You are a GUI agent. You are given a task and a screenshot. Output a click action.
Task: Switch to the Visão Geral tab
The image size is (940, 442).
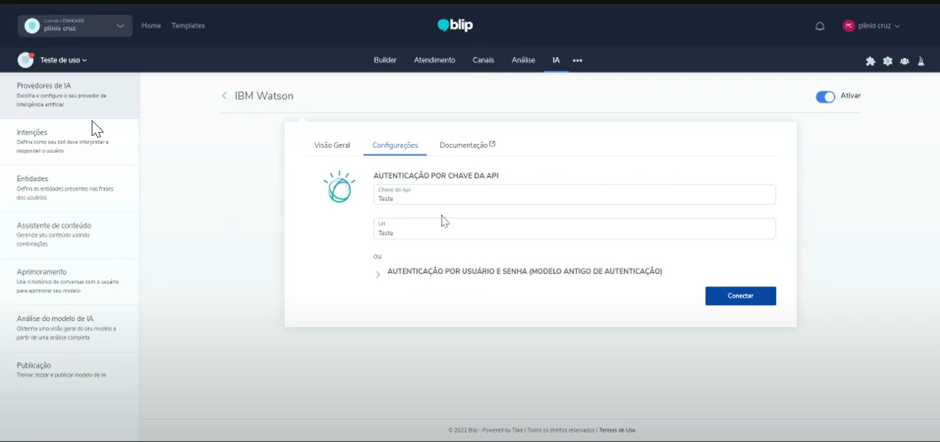pyautogui.click(x=332, y=145)
